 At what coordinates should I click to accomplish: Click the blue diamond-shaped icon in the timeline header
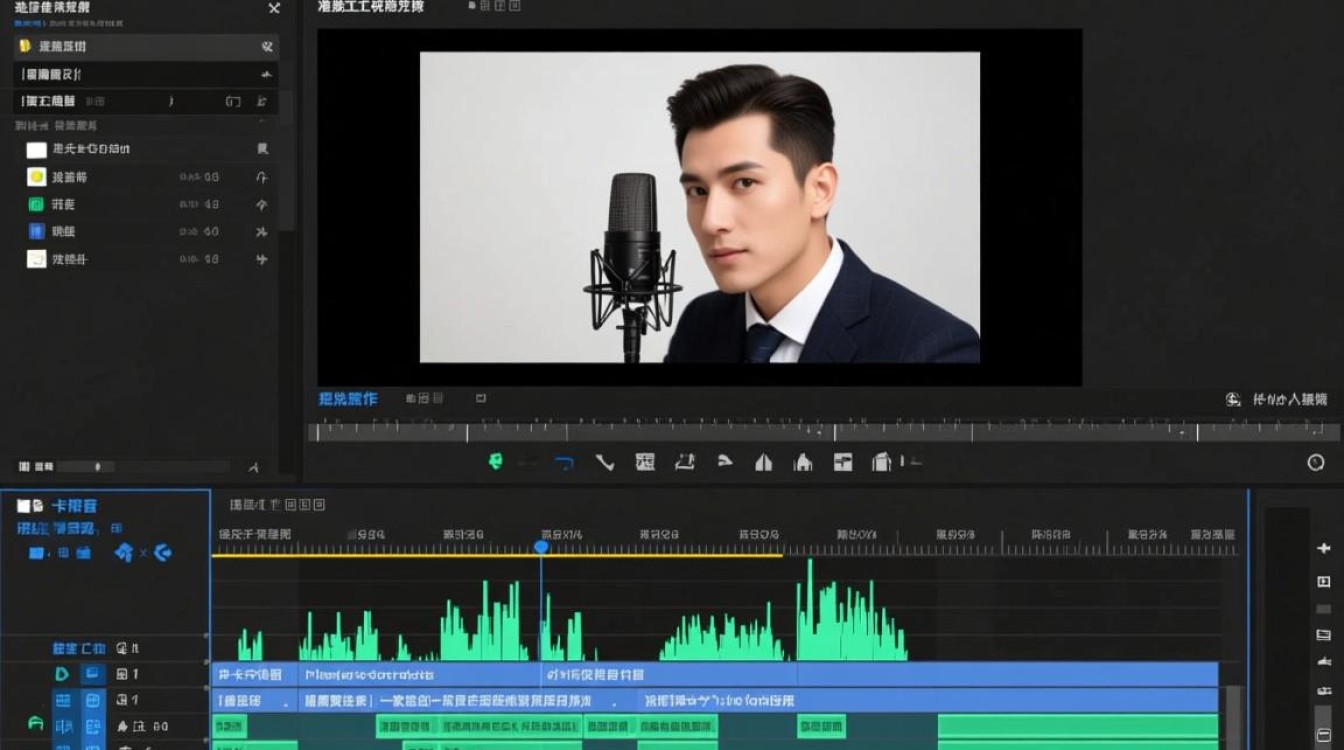(x=124, y=552)
